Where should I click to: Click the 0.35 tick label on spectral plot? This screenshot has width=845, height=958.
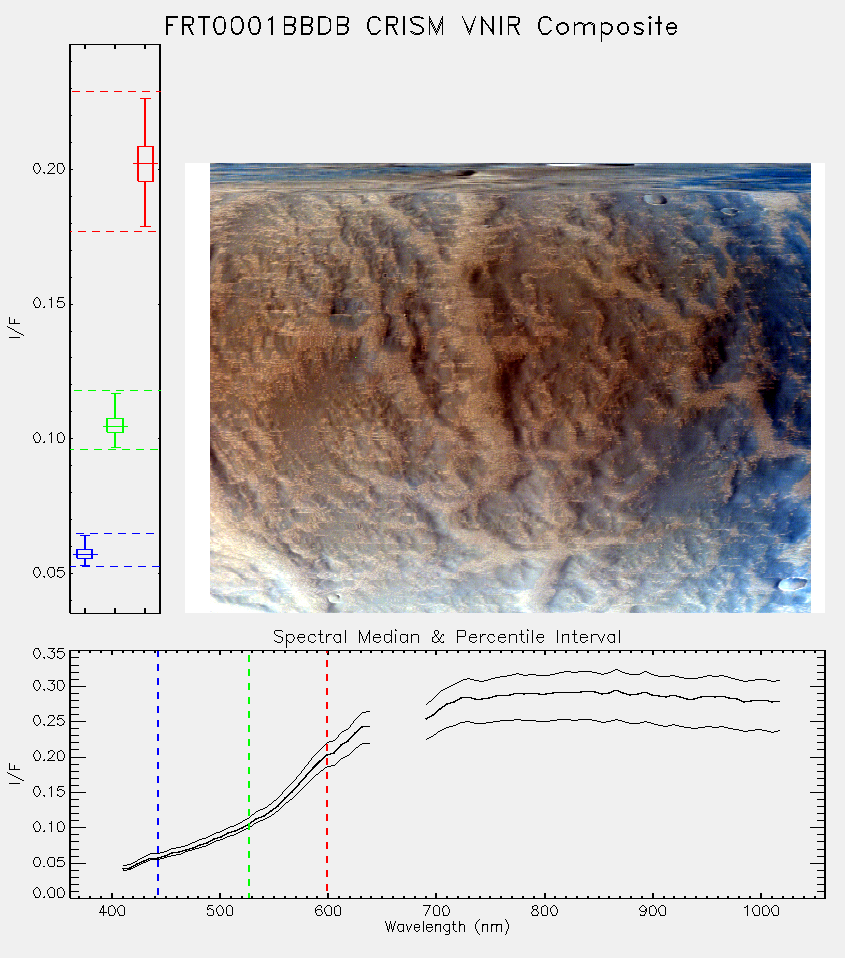coord(49,654)
